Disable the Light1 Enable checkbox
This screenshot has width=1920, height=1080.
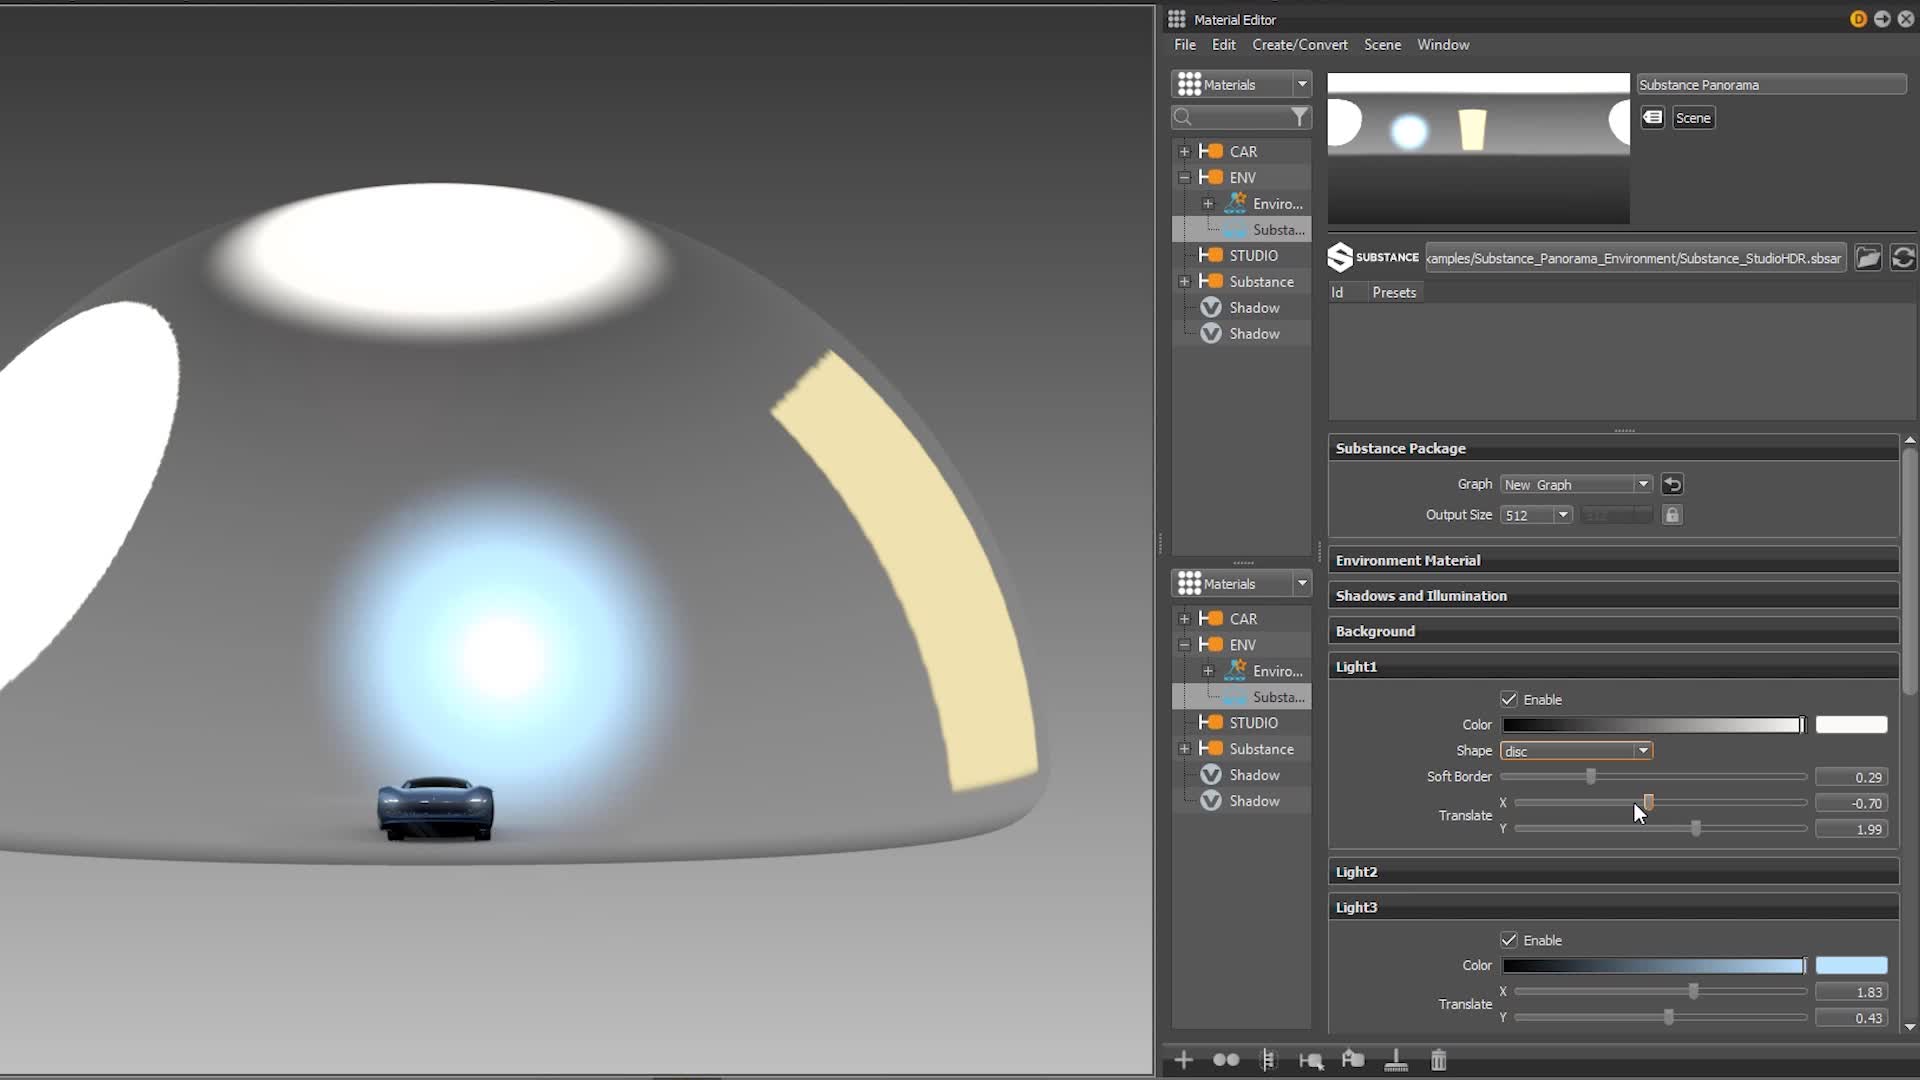(x=1509, y=699)
